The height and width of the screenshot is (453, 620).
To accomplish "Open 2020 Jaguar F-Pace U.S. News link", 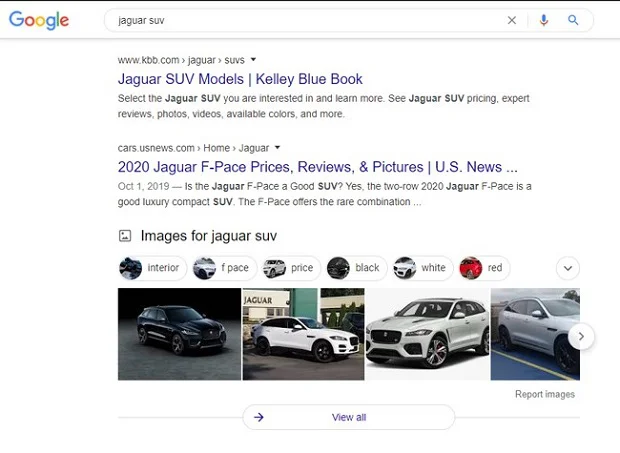I will click(x=318, y=167).
